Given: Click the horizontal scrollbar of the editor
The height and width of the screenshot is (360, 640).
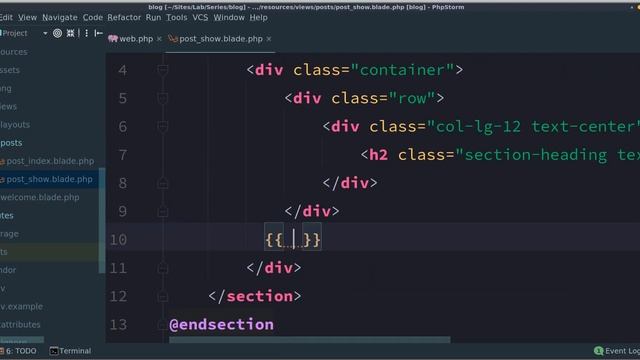Looking at the screenshot, I should coord(310,340).
